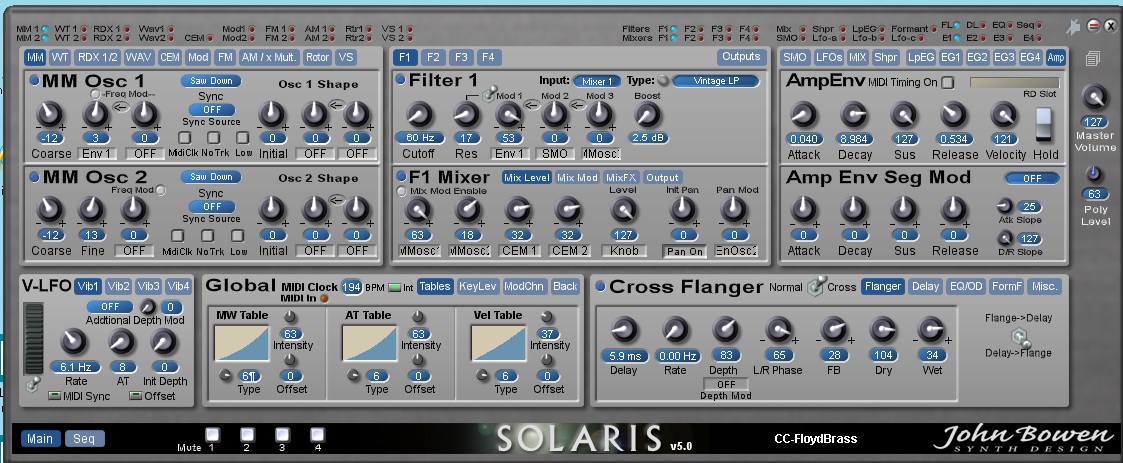This screenshot has width=1123, height=463.
Task: Click the arrow between Osc 1 Shape knobs
Action: pos(335,105)
